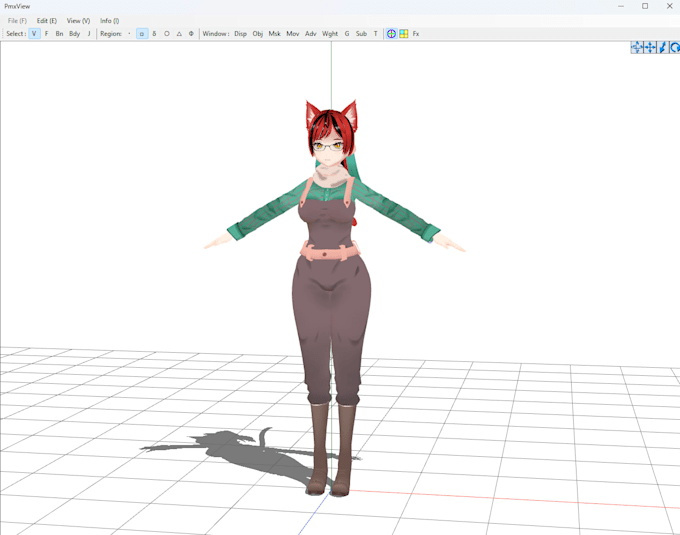
Task: Open the Adv window
Action: click(311, 34)
